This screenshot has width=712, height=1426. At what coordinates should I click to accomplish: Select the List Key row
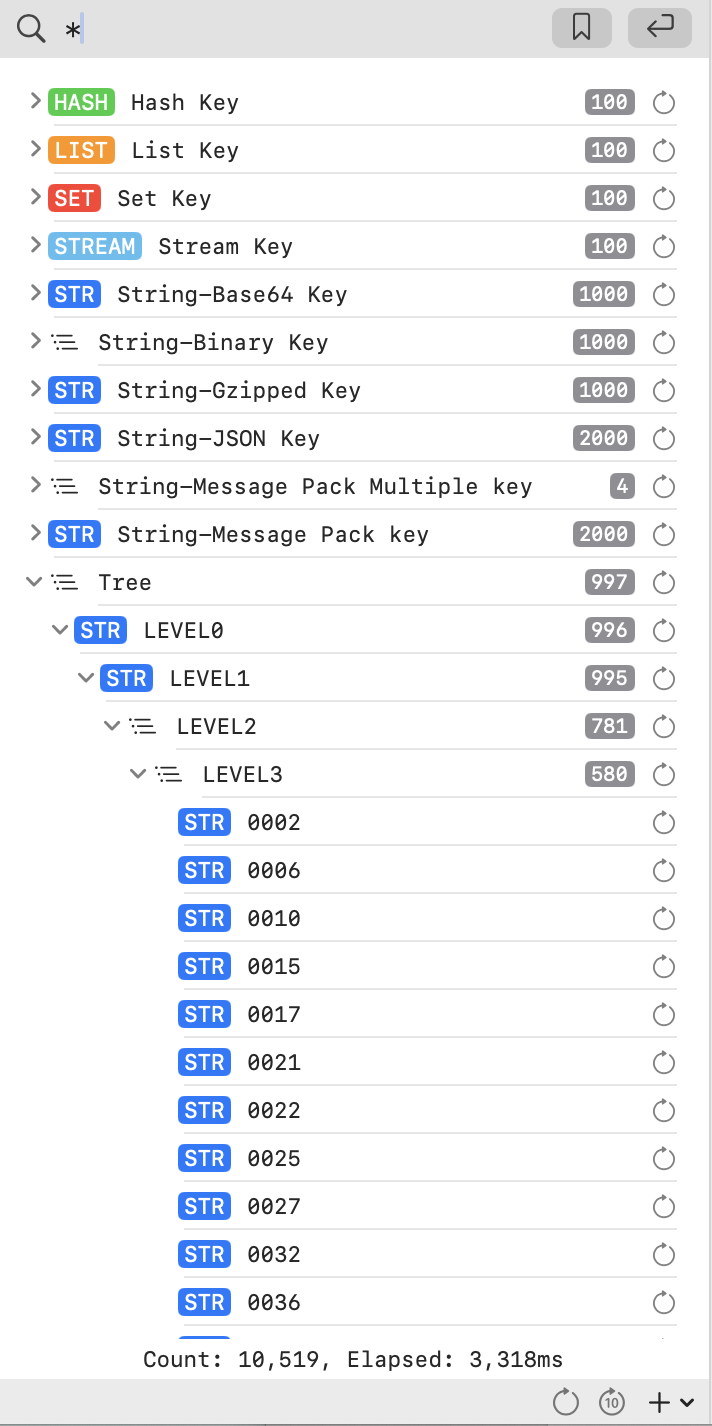[x=185, y=150]
